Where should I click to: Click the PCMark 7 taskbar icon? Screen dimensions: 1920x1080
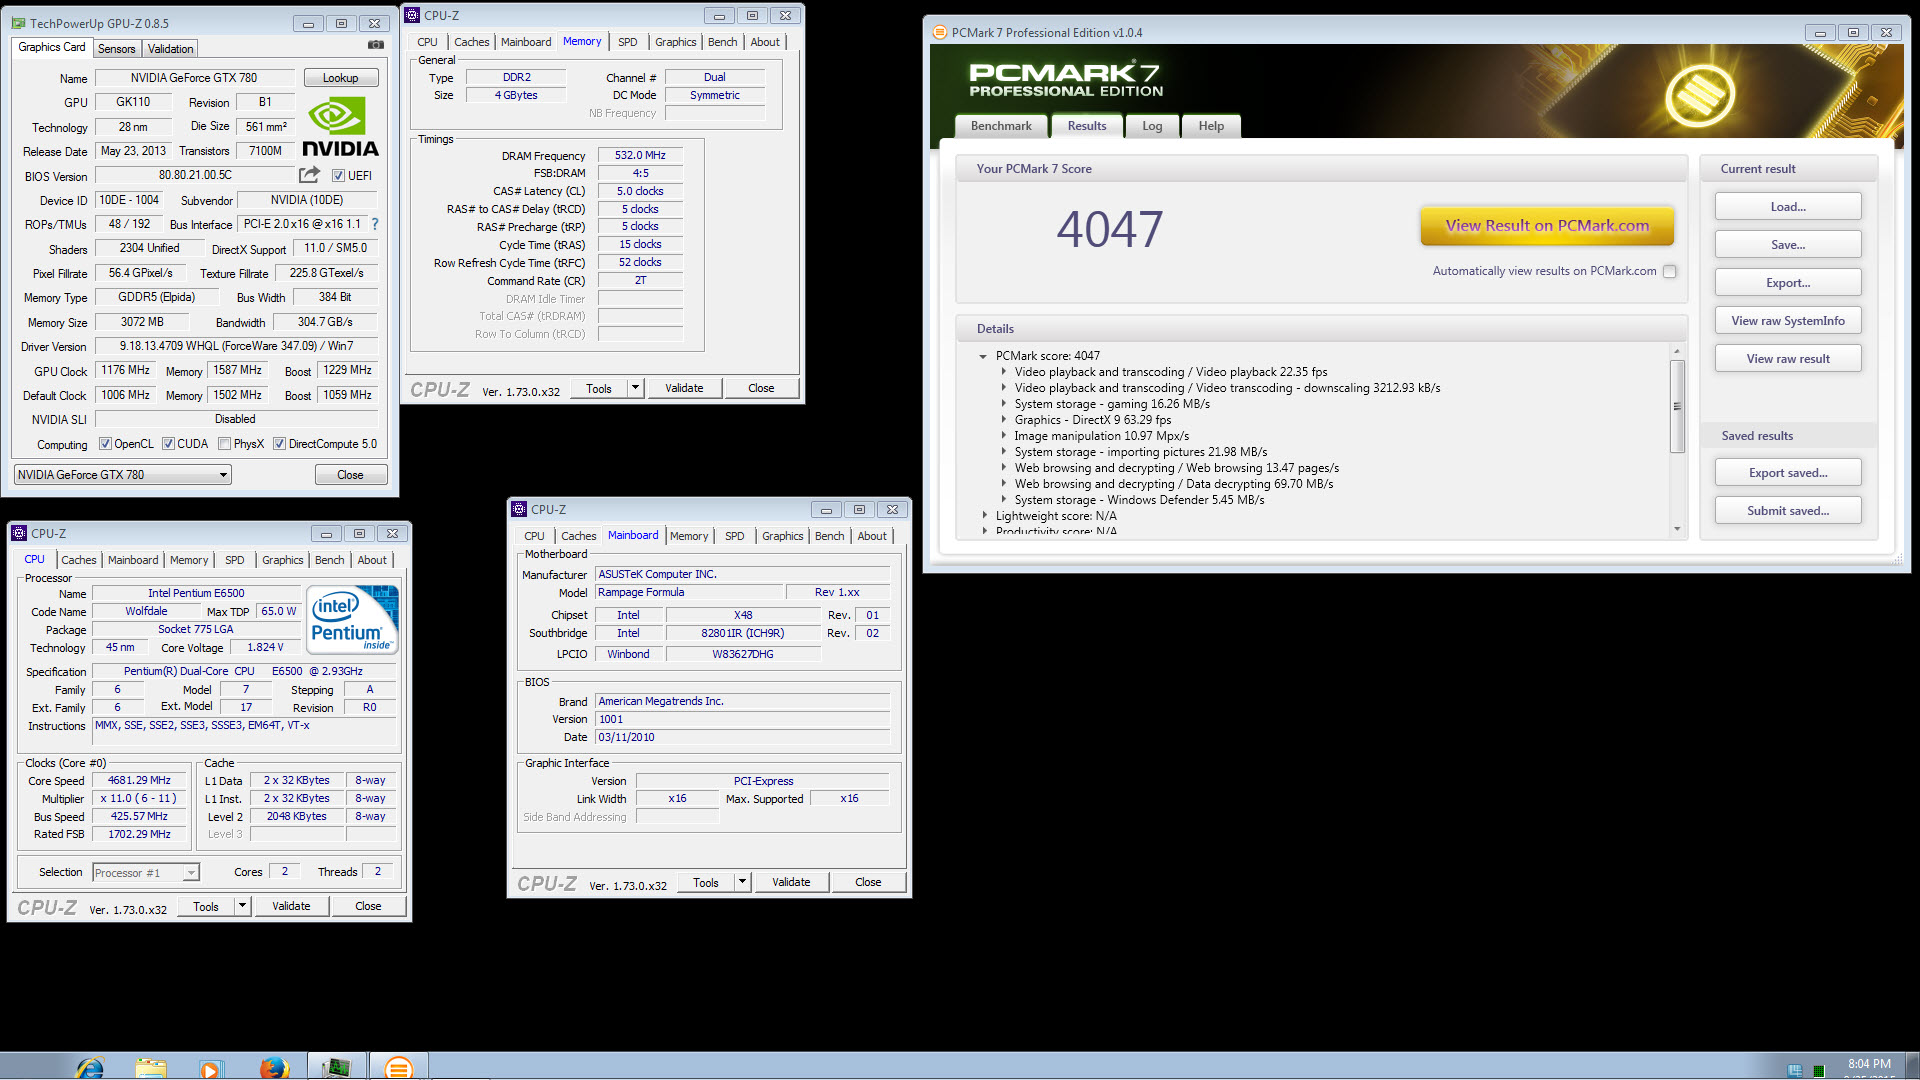click(x=399, y=1067)
